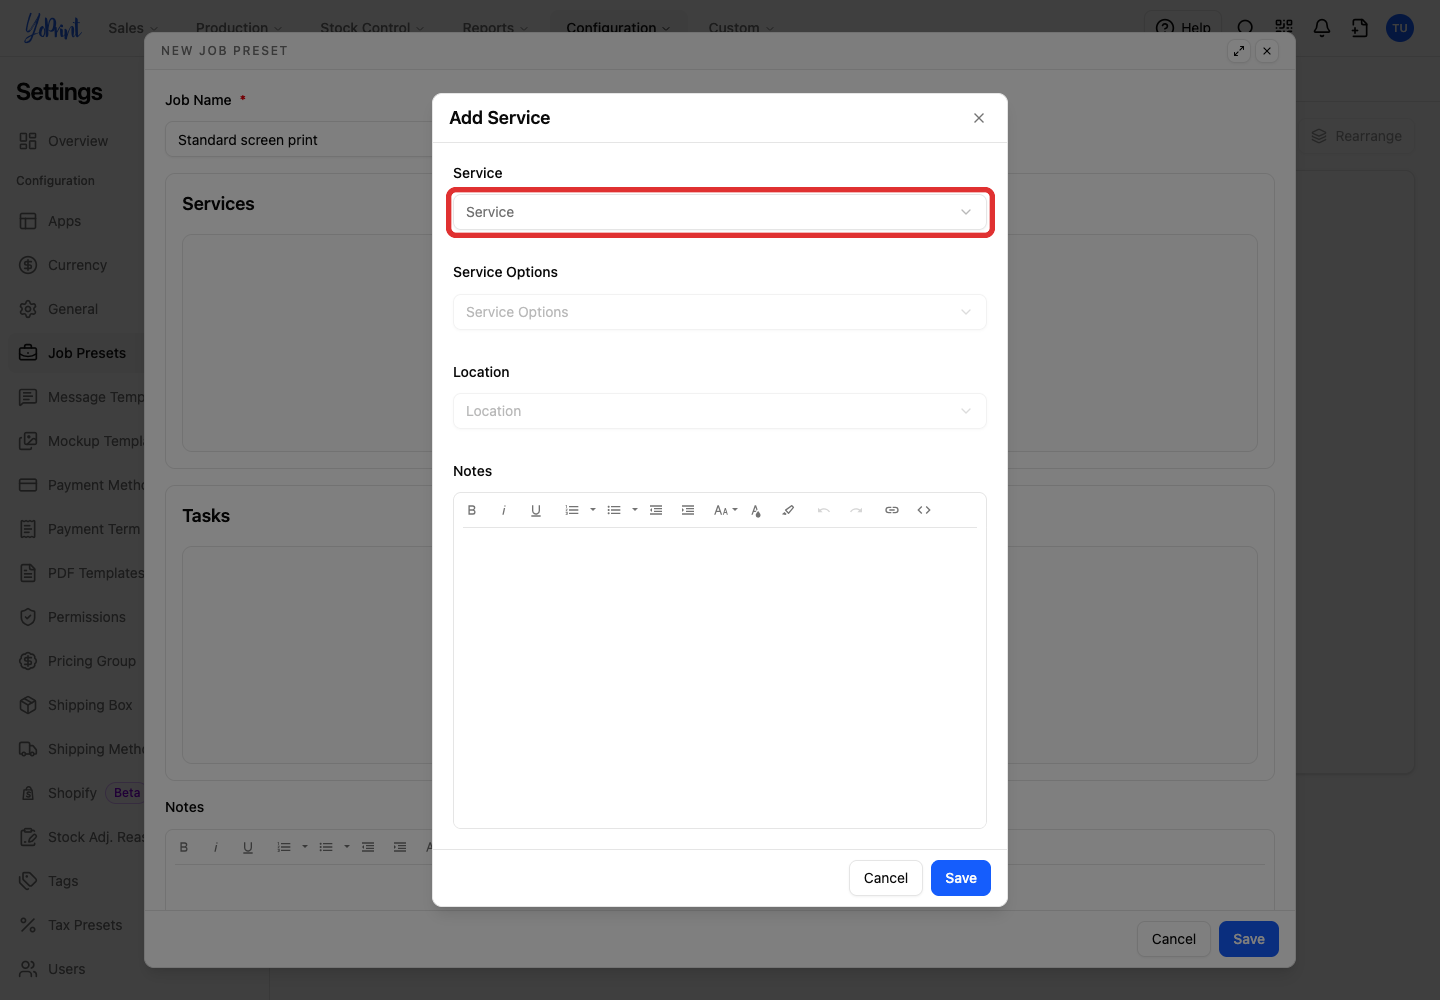
Task: Save the New Job Preset
Action: 1249,939
